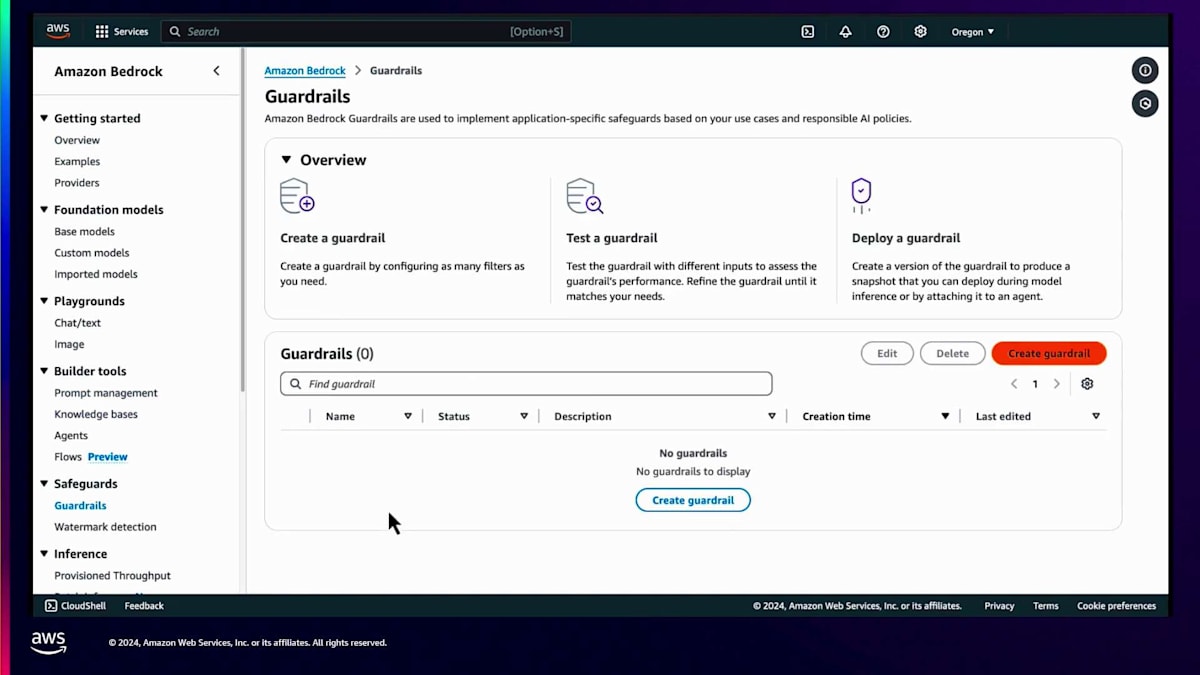
Task: Sort by Description column arrow
Action: pos(772,416)
